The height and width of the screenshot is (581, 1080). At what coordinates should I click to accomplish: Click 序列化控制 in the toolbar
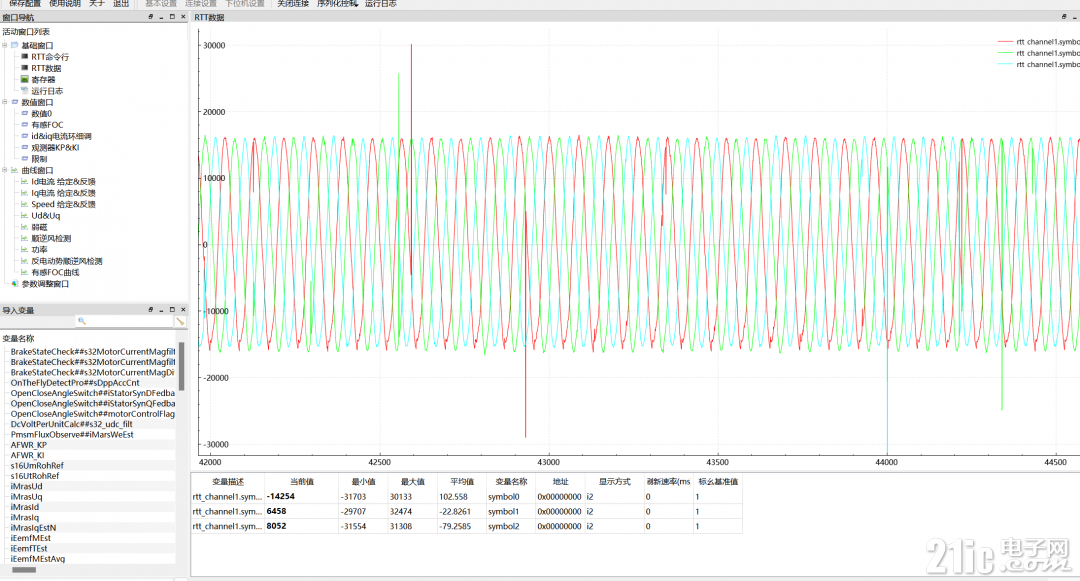tap(337, 3)
